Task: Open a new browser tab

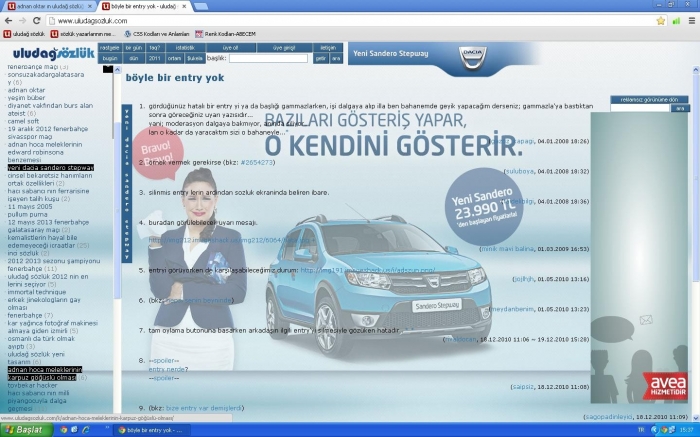Action: [201, 6]
